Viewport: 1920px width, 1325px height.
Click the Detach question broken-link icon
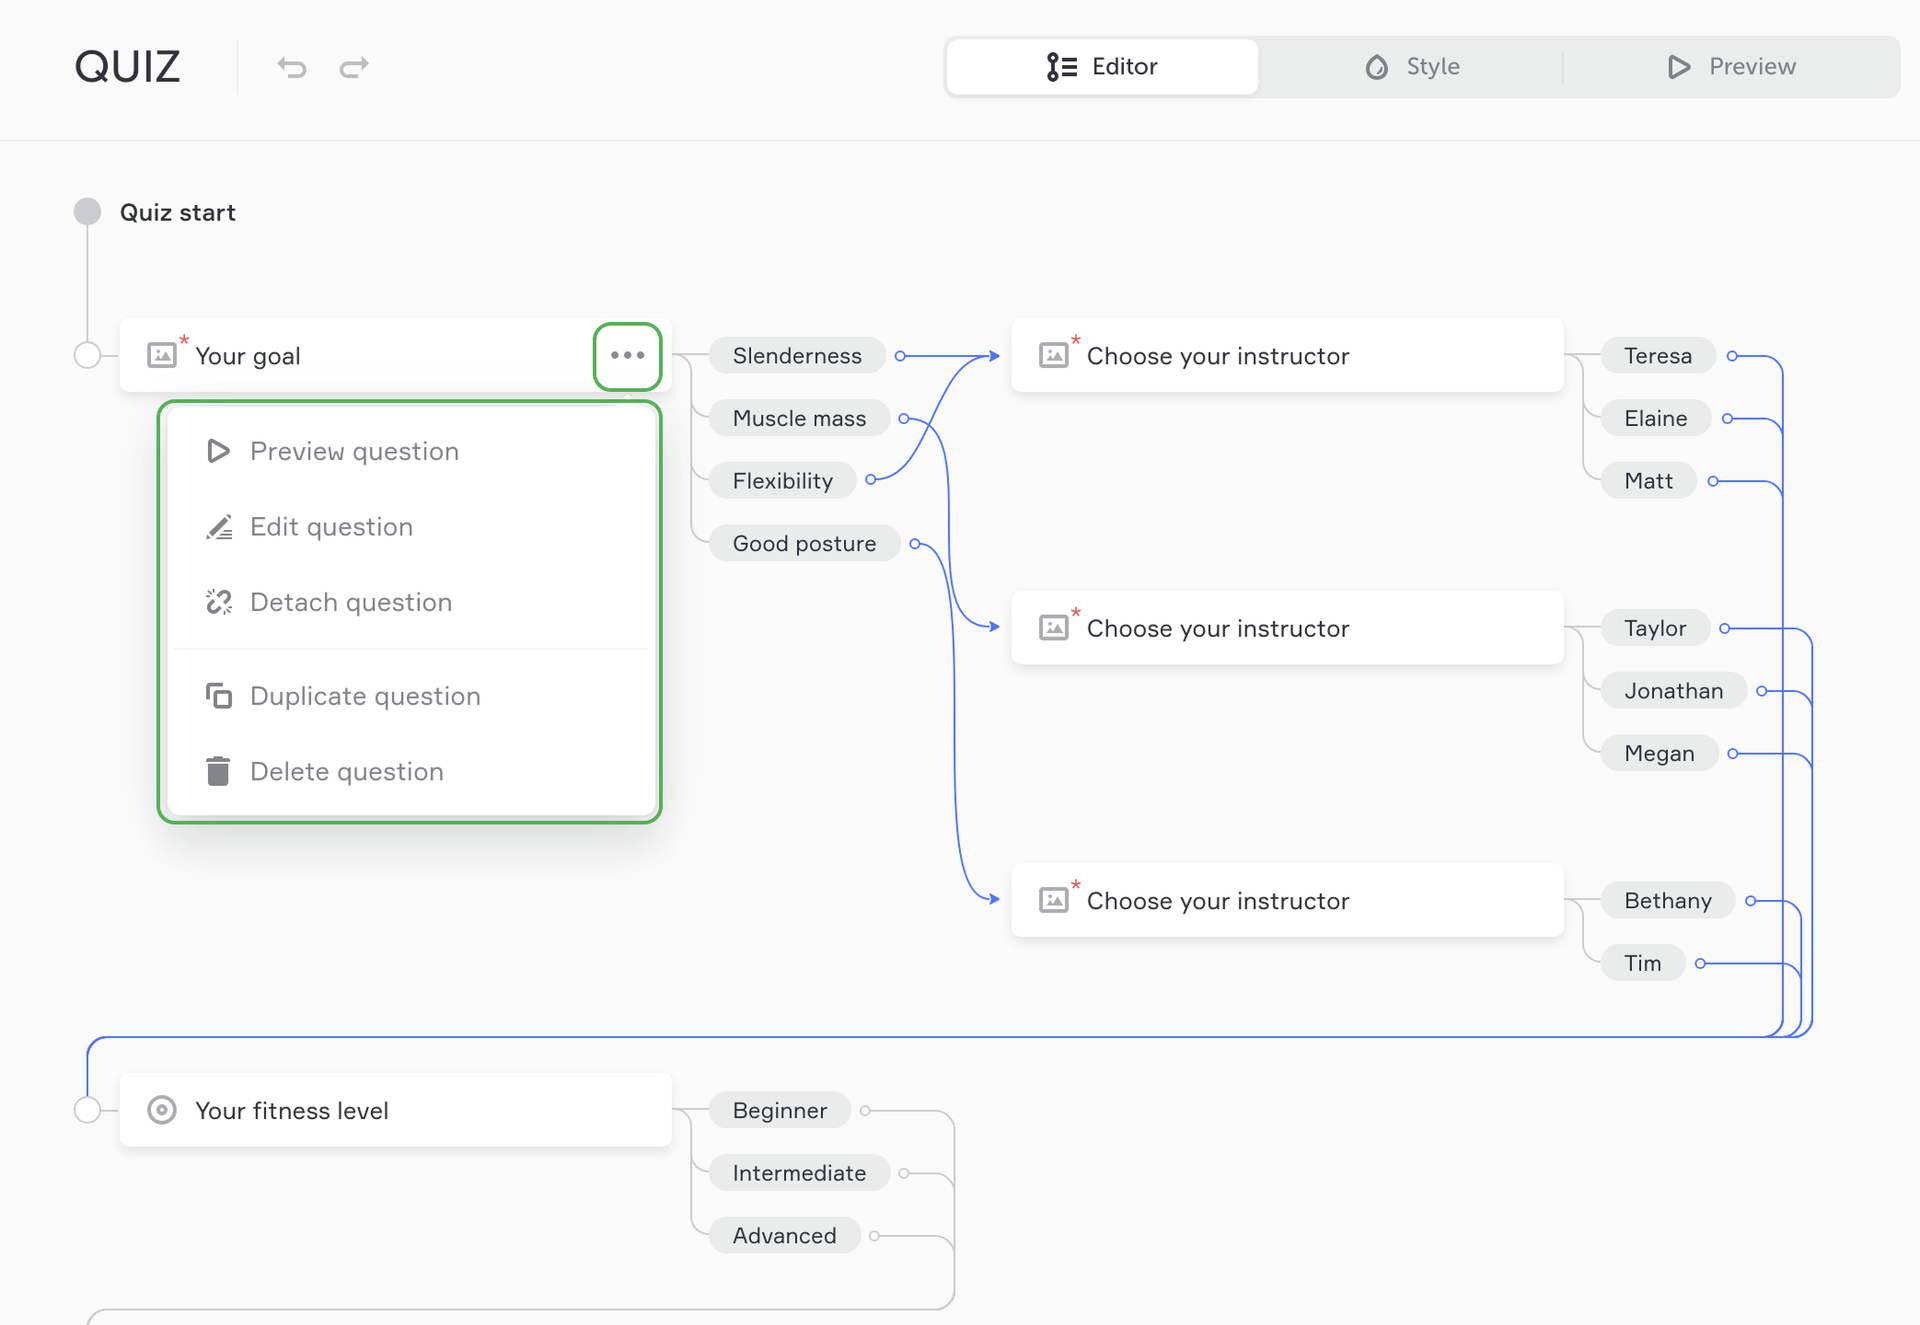(219, 602)
